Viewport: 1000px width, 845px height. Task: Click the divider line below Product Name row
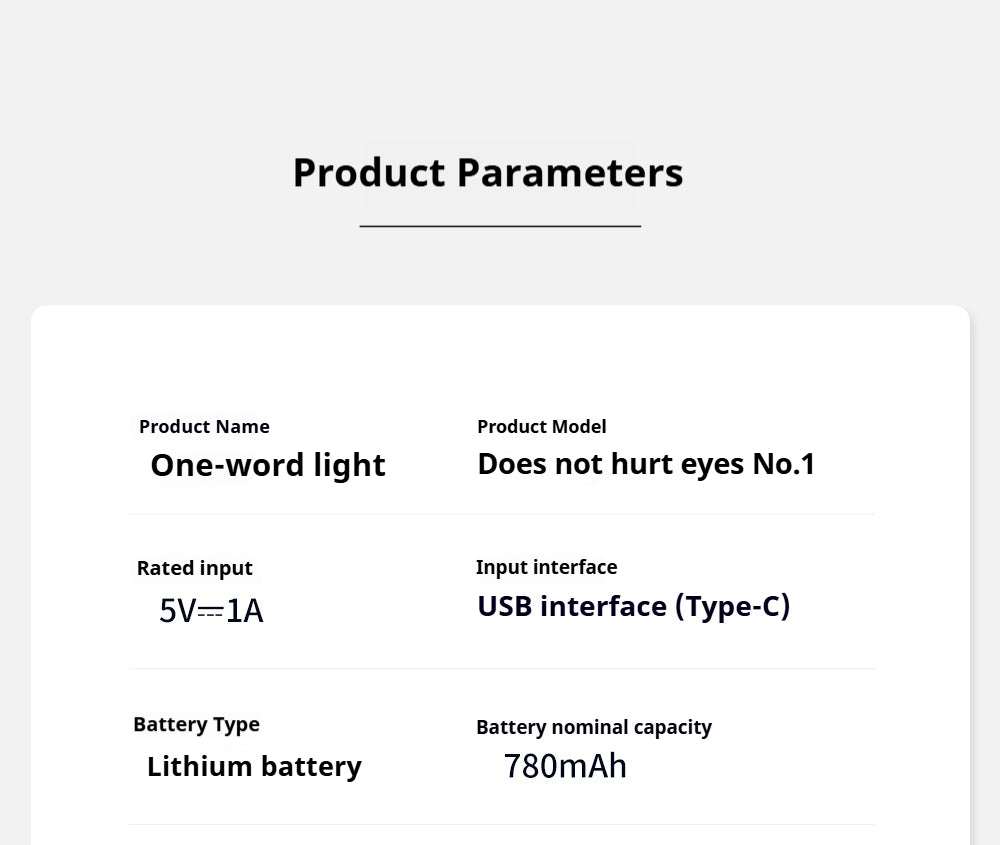[501, 514]
